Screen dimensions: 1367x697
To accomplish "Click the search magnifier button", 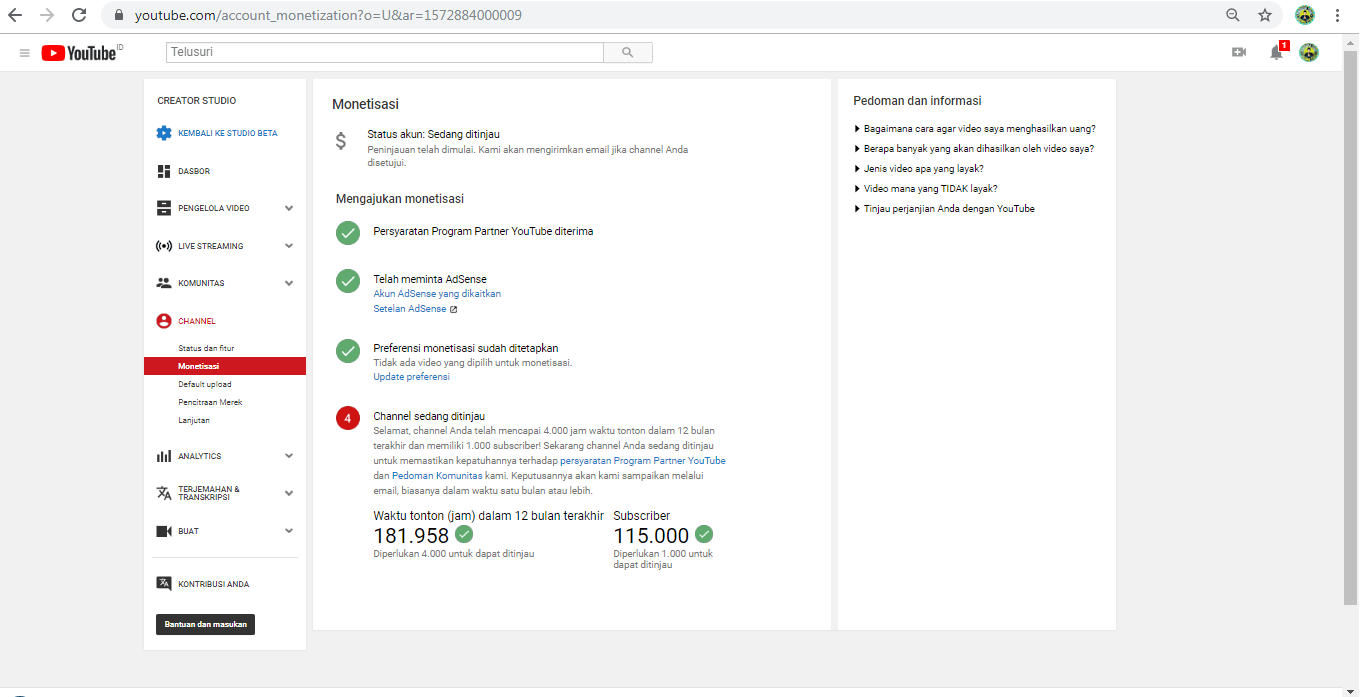I will [x=628, y=52].
